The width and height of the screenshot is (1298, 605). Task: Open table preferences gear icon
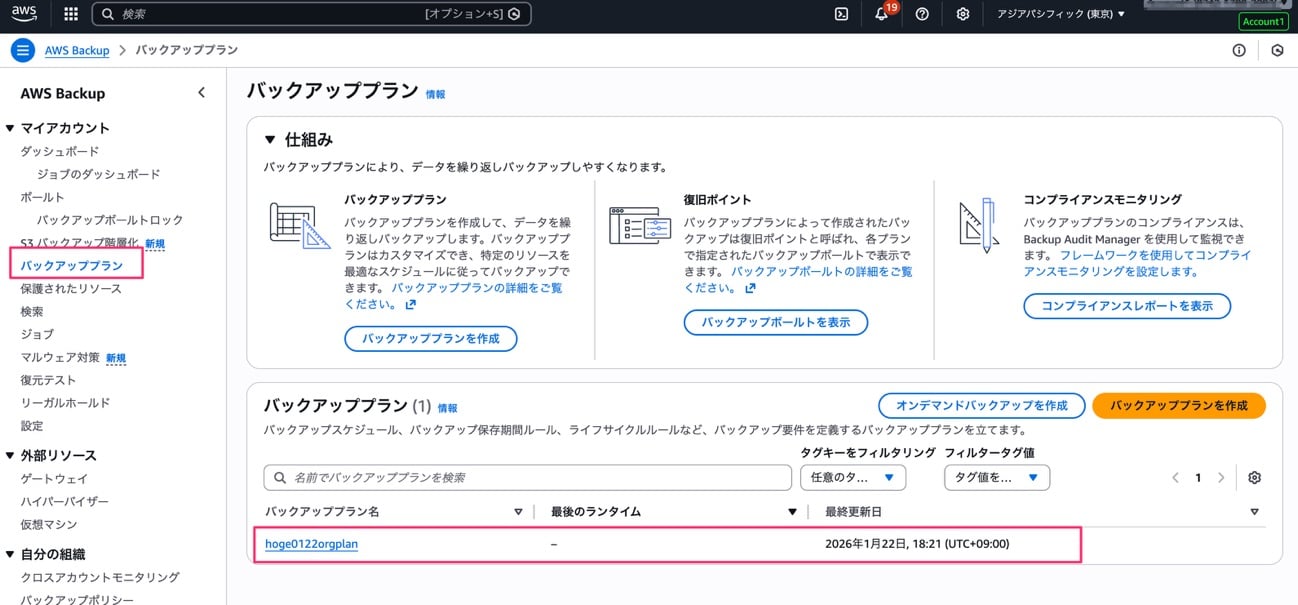1255,478
